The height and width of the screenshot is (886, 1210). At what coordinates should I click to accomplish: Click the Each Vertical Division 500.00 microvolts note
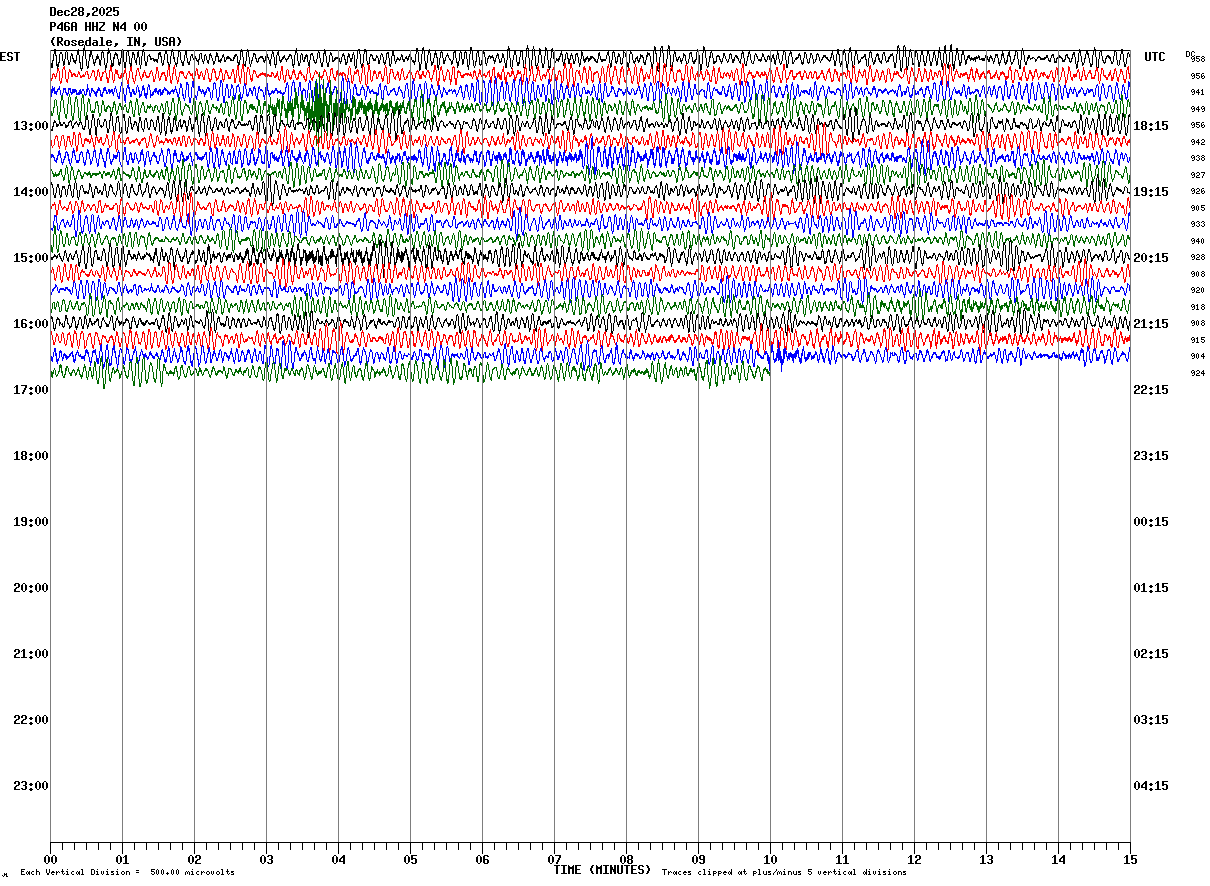128,873
